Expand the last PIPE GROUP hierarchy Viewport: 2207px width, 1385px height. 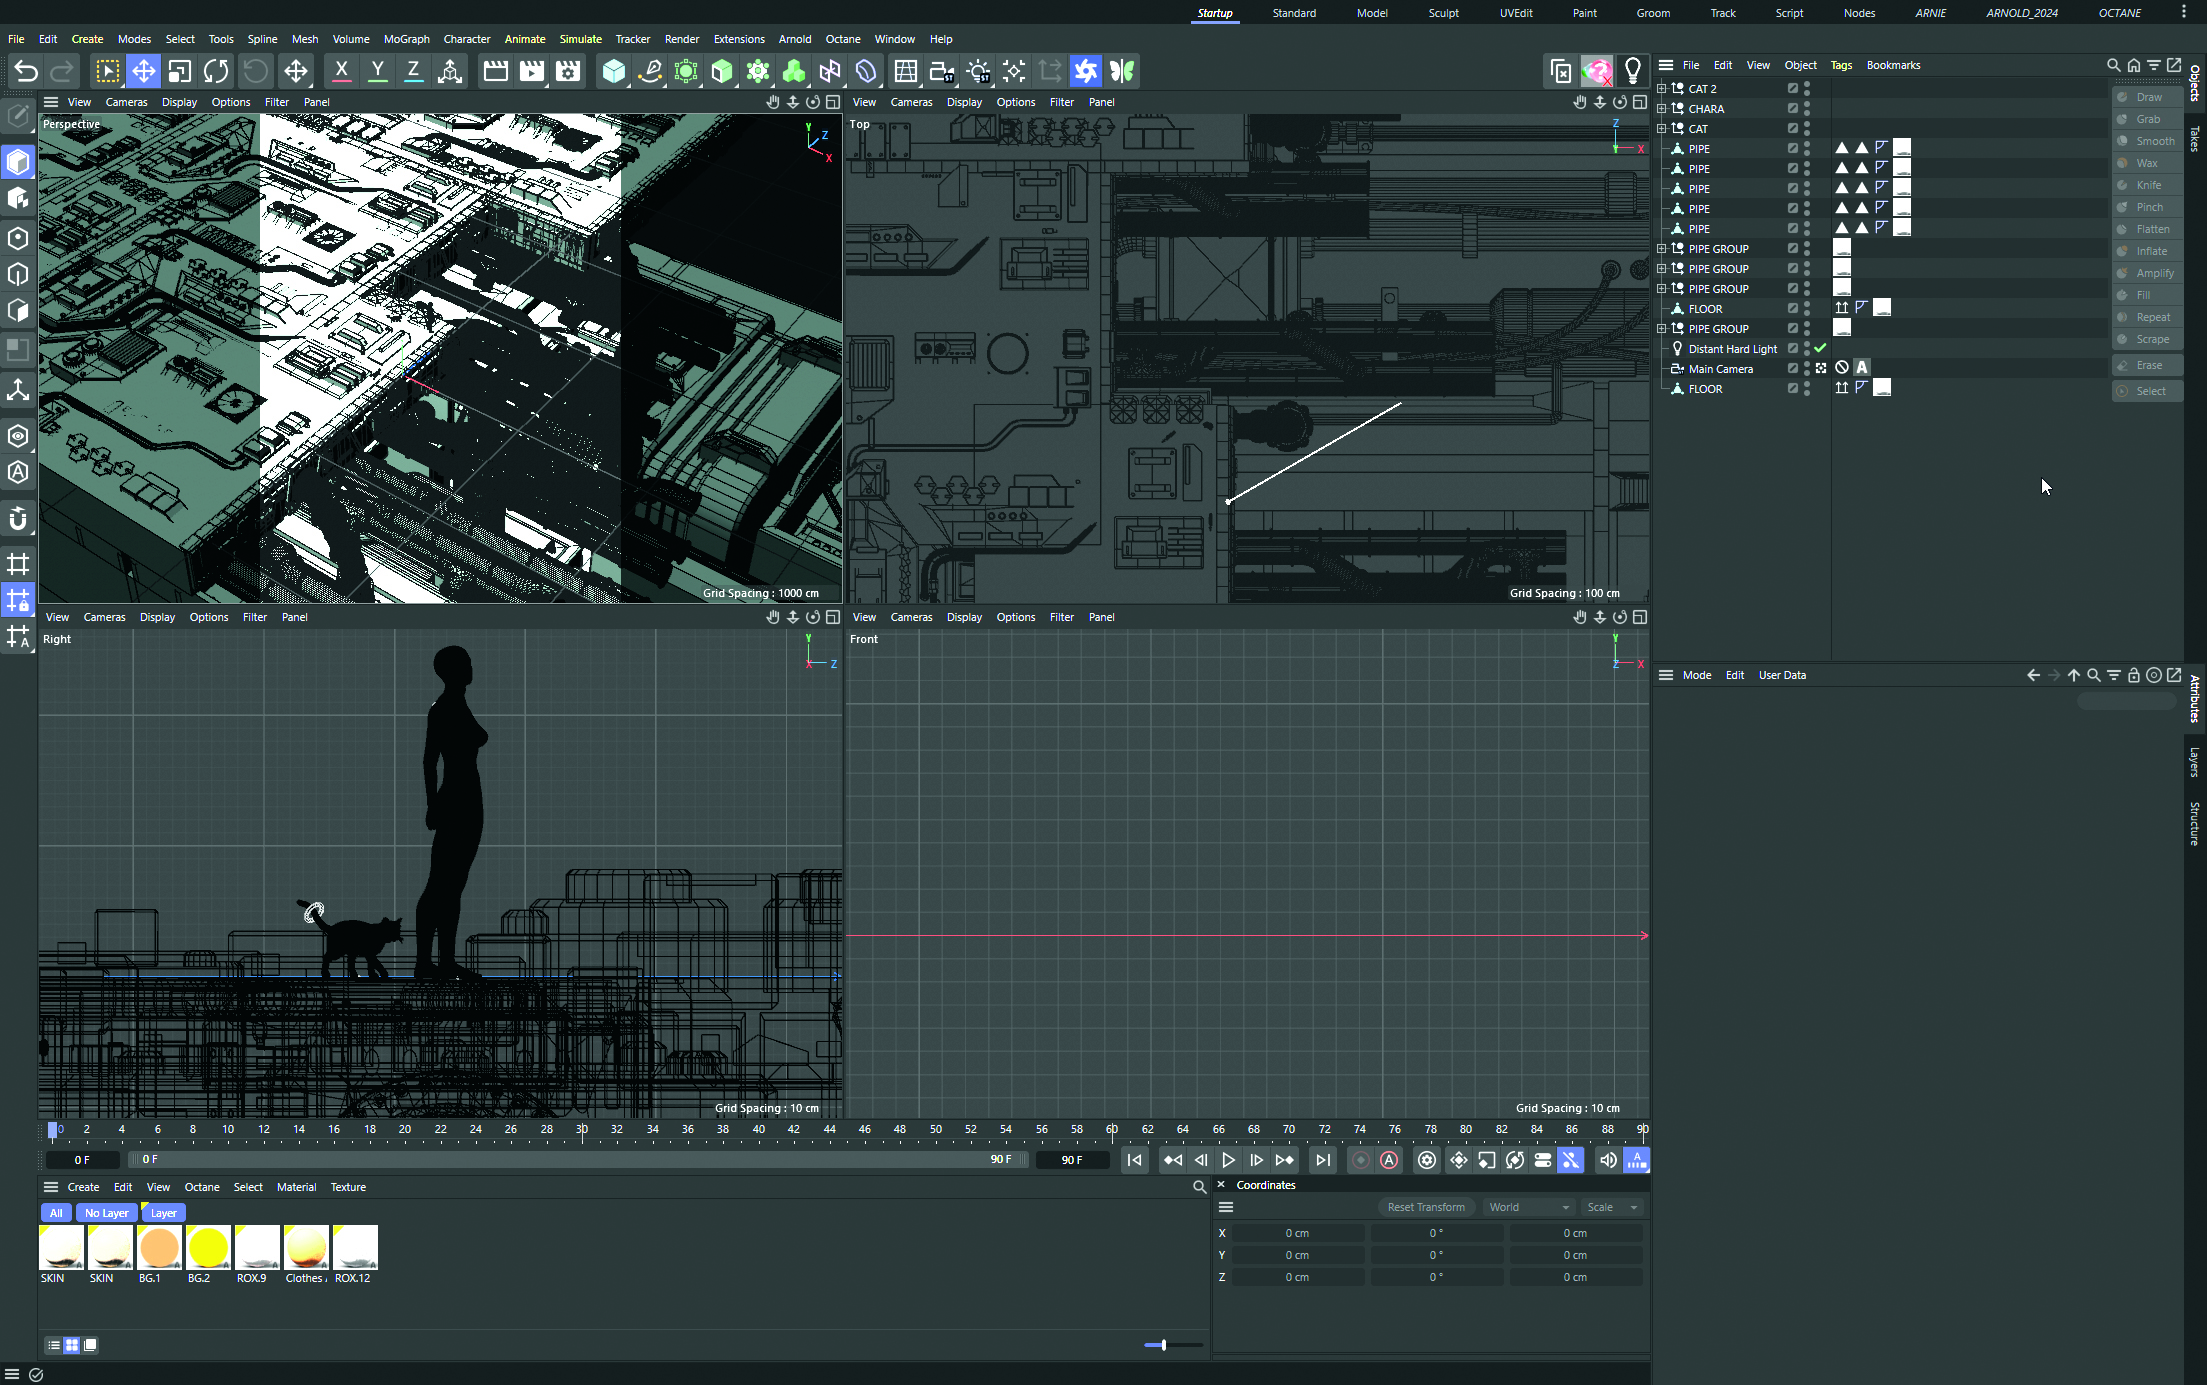pos(1662,329)
